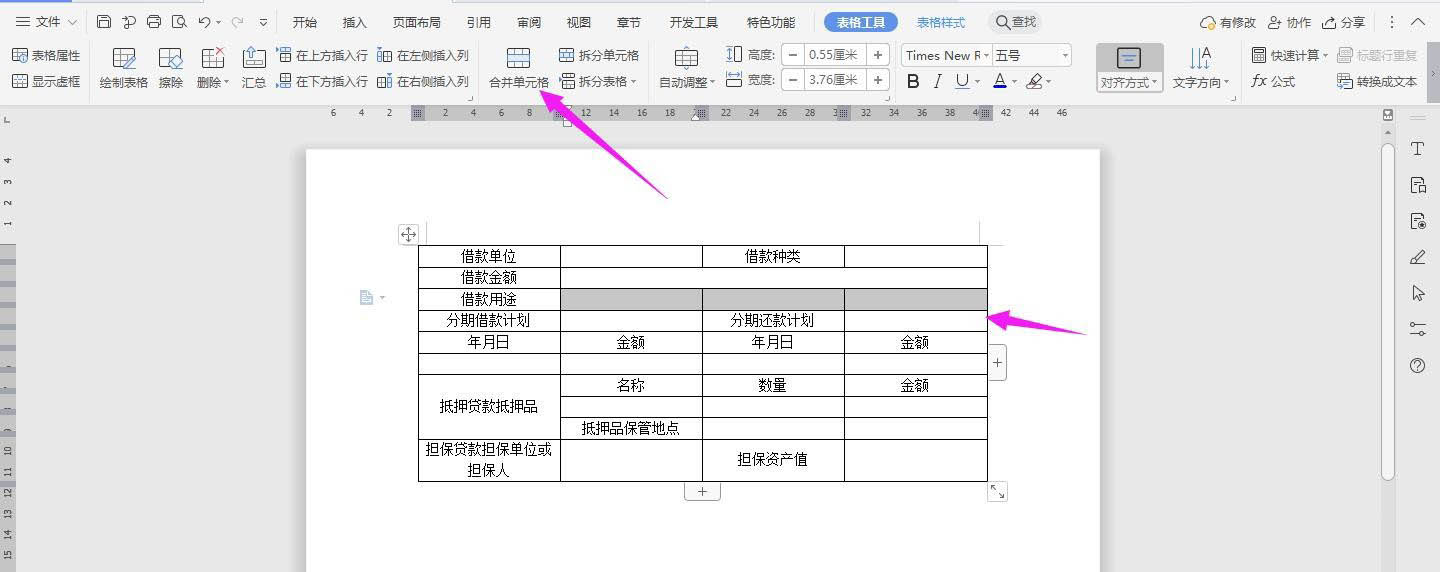Click the width value field 3.76厘米
This screenshot has width=1440, height=572.
835,80
